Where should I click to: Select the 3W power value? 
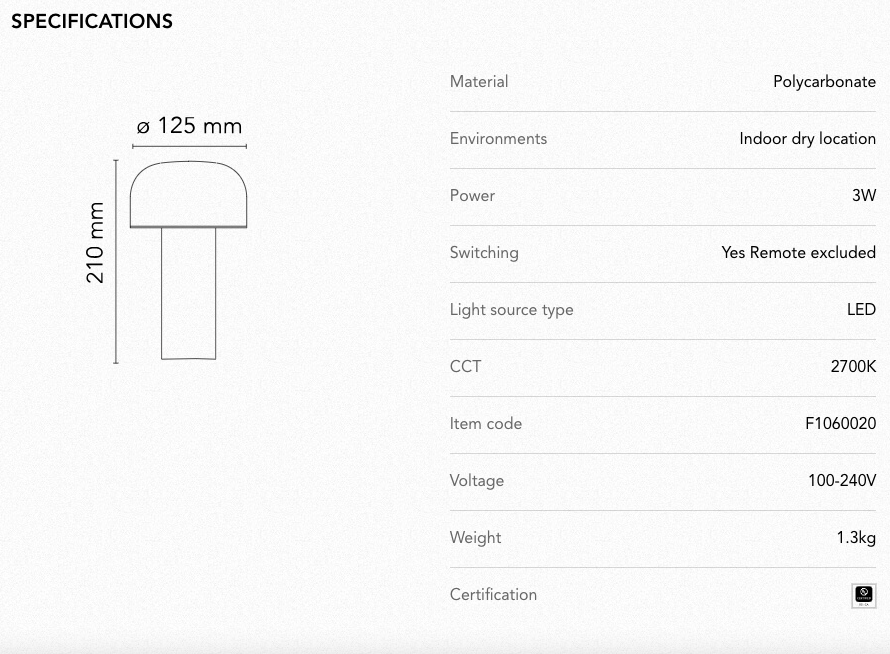(x=864, y=195)
